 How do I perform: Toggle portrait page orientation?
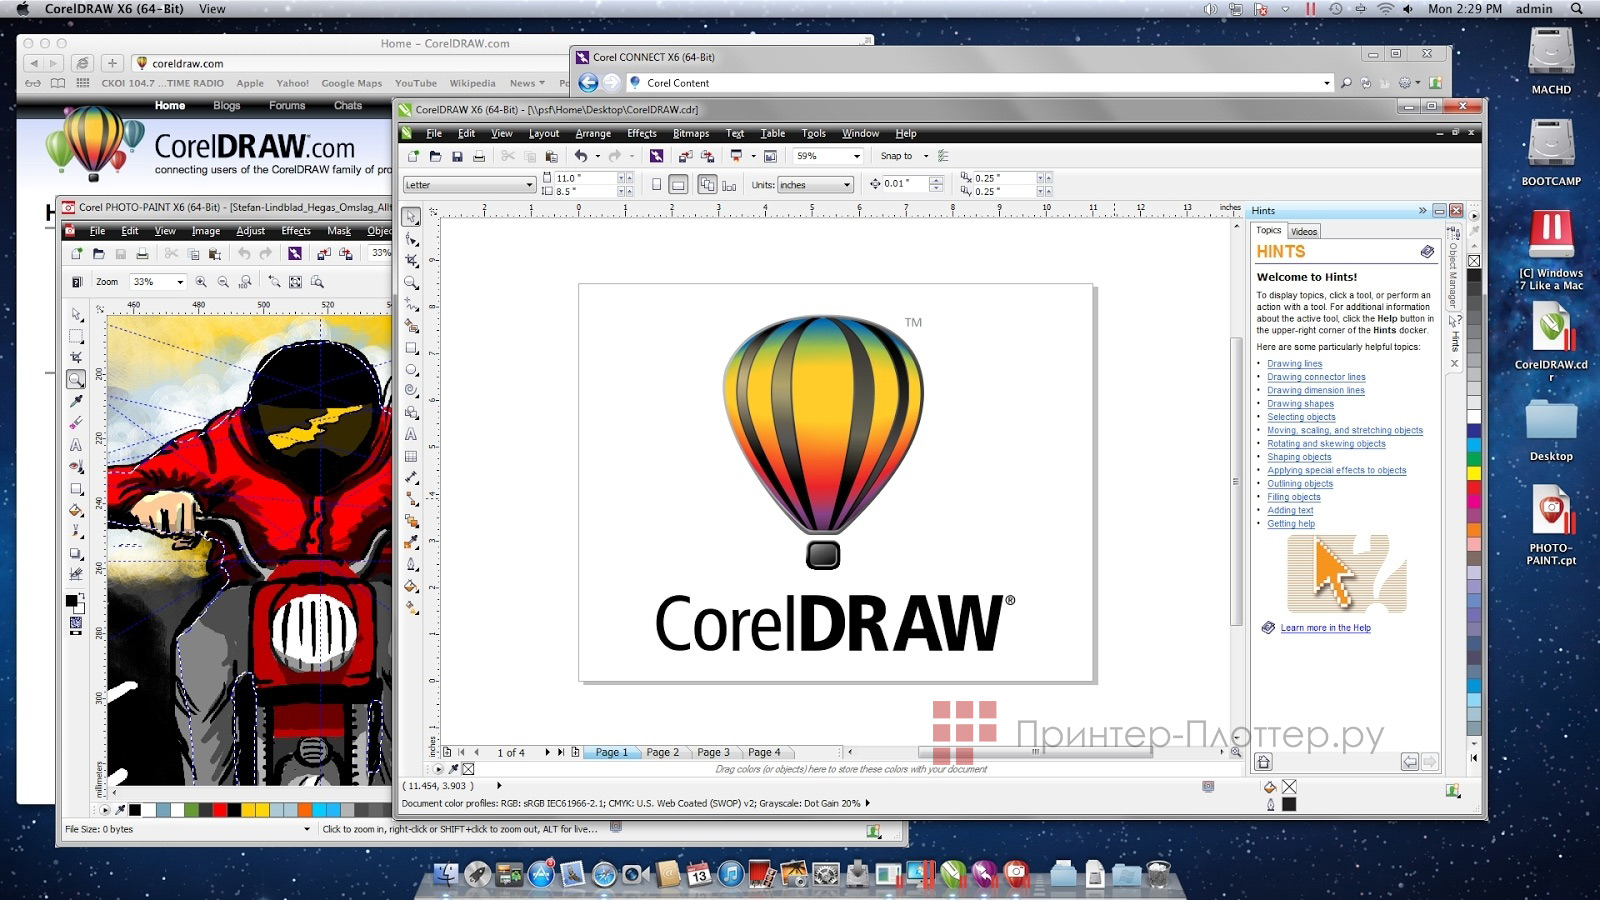[x=656, y=185]
